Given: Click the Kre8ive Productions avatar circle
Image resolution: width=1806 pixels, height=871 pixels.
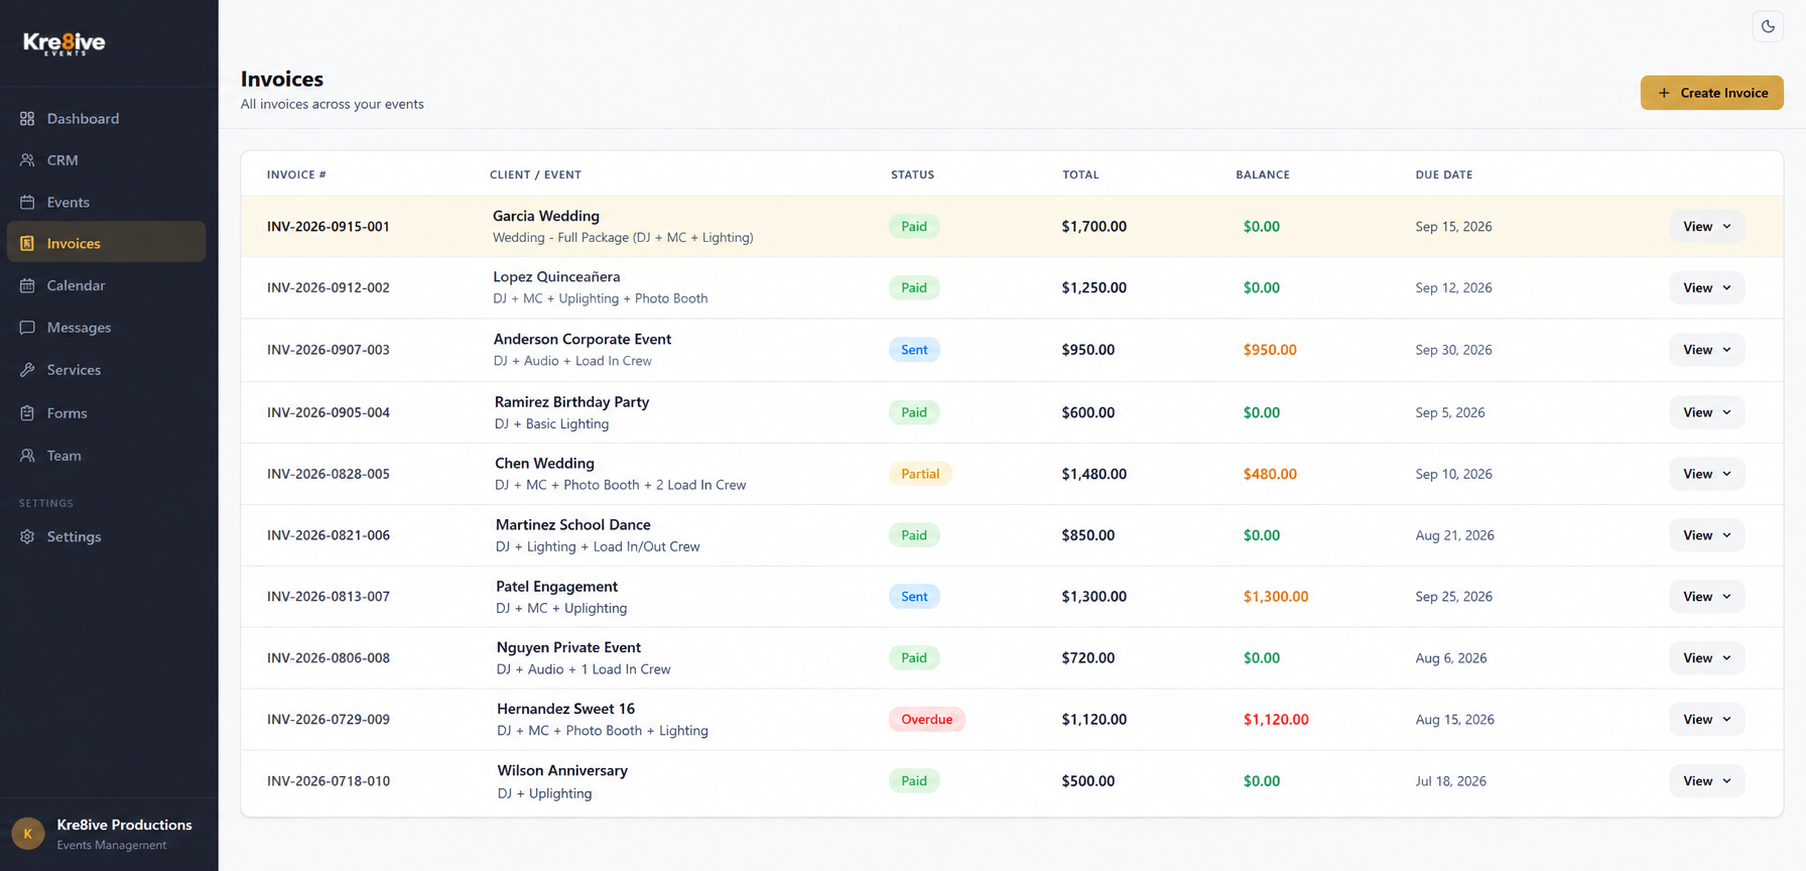Looking at the screenshot, I should pos(28,833).
